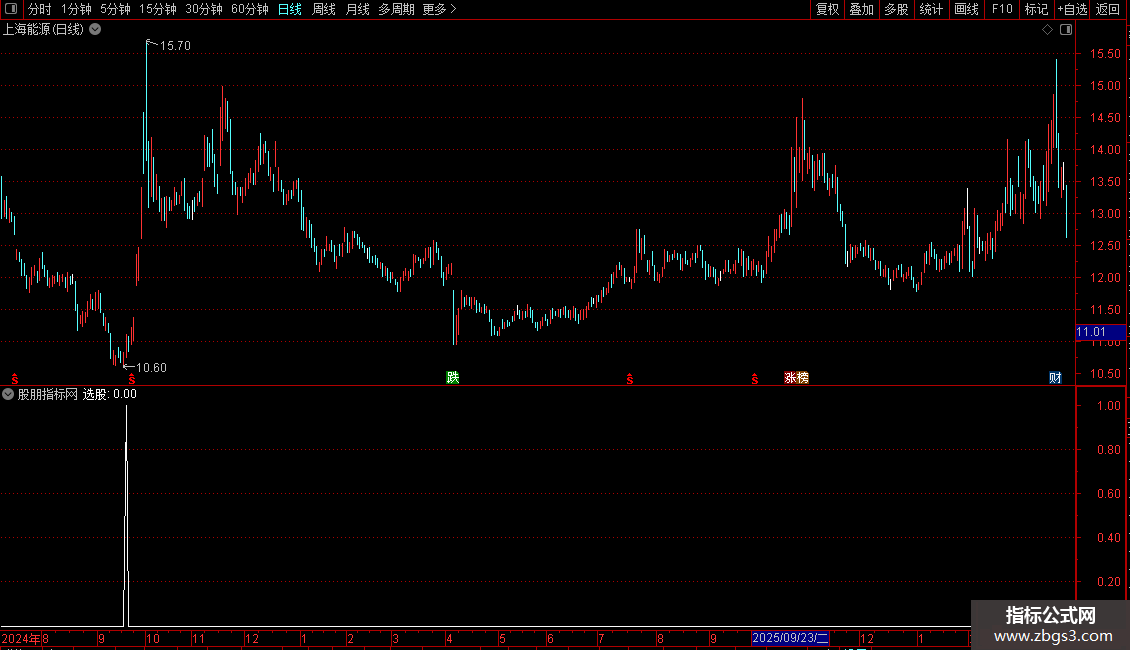Screen dimensions: 1130x650
Task: Click the blue 财 marker on chart
Action: [1055, 378]
